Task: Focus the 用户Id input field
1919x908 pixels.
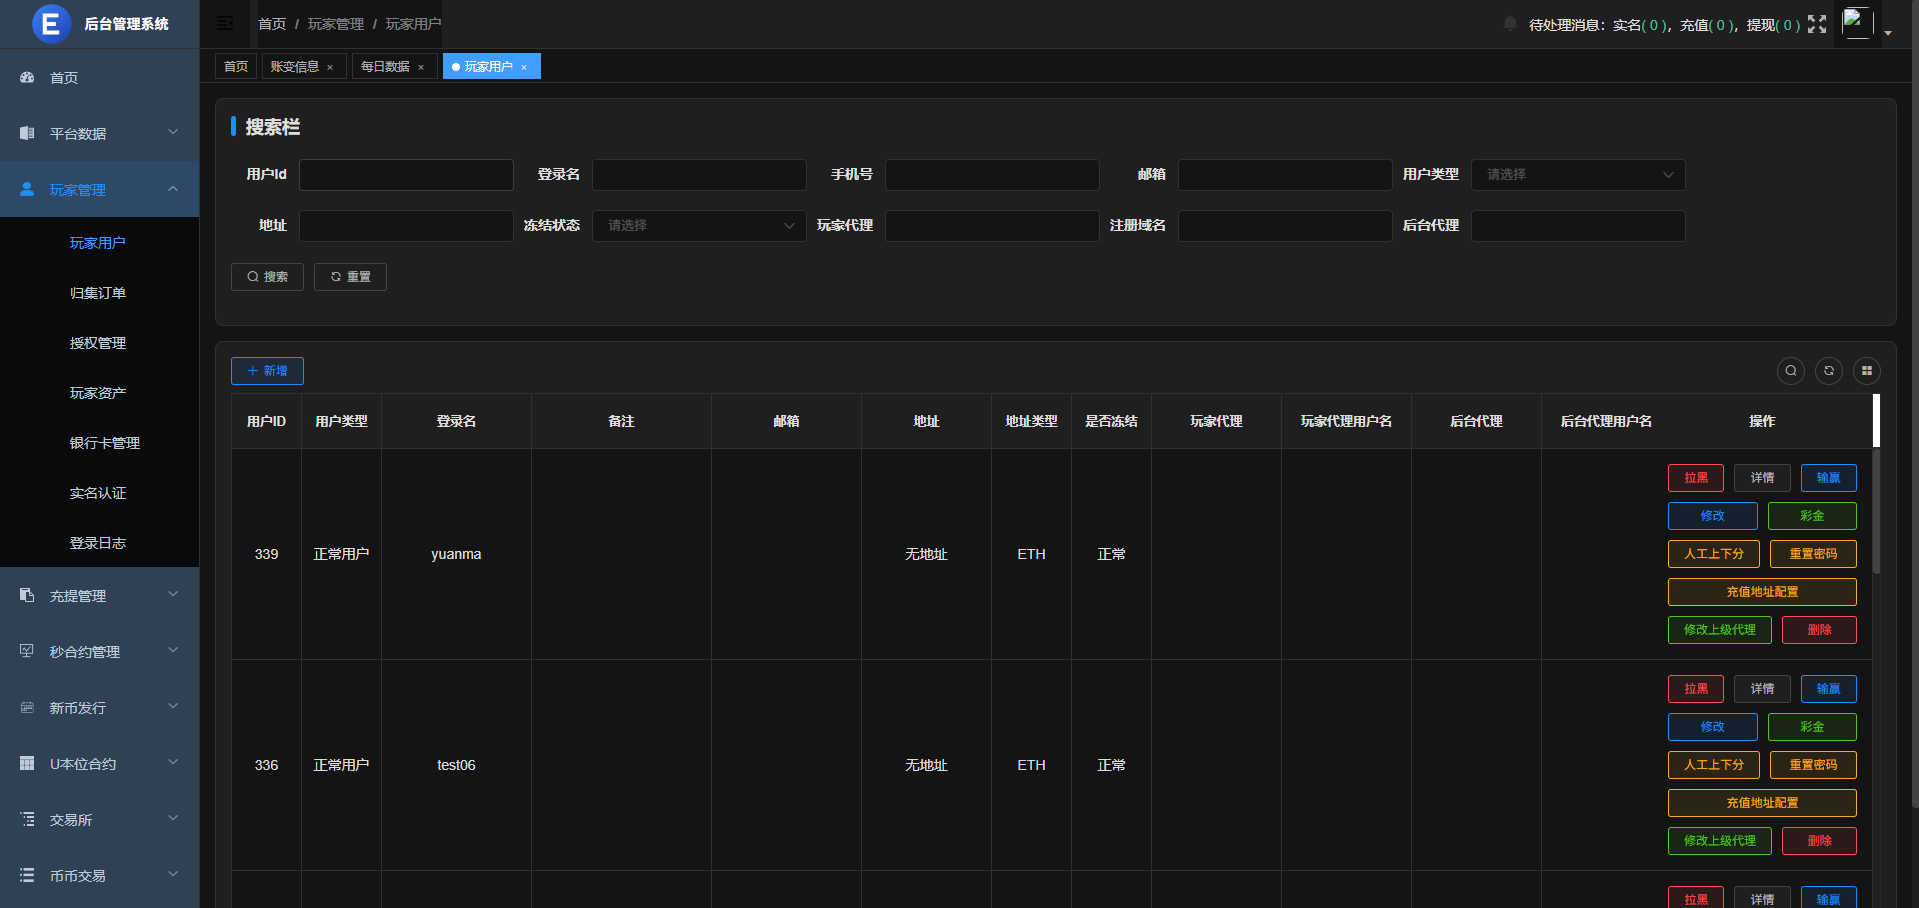Action: coord(406,175)
